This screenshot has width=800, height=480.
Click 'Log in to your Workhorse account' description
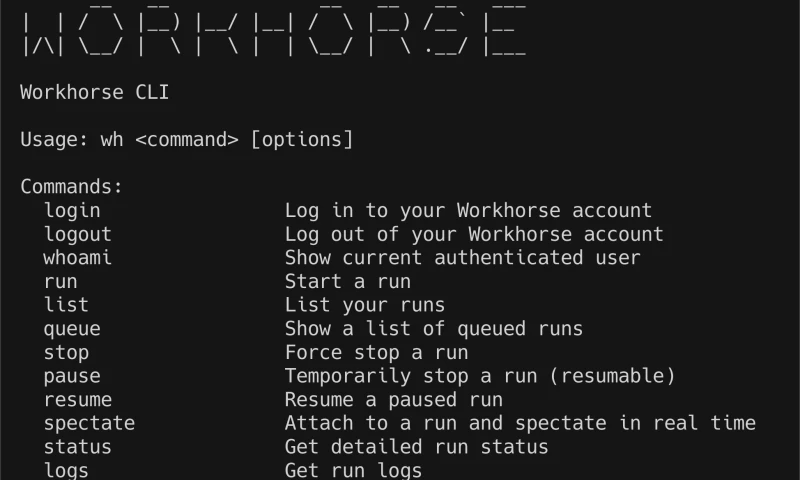[x=468, y=211]
